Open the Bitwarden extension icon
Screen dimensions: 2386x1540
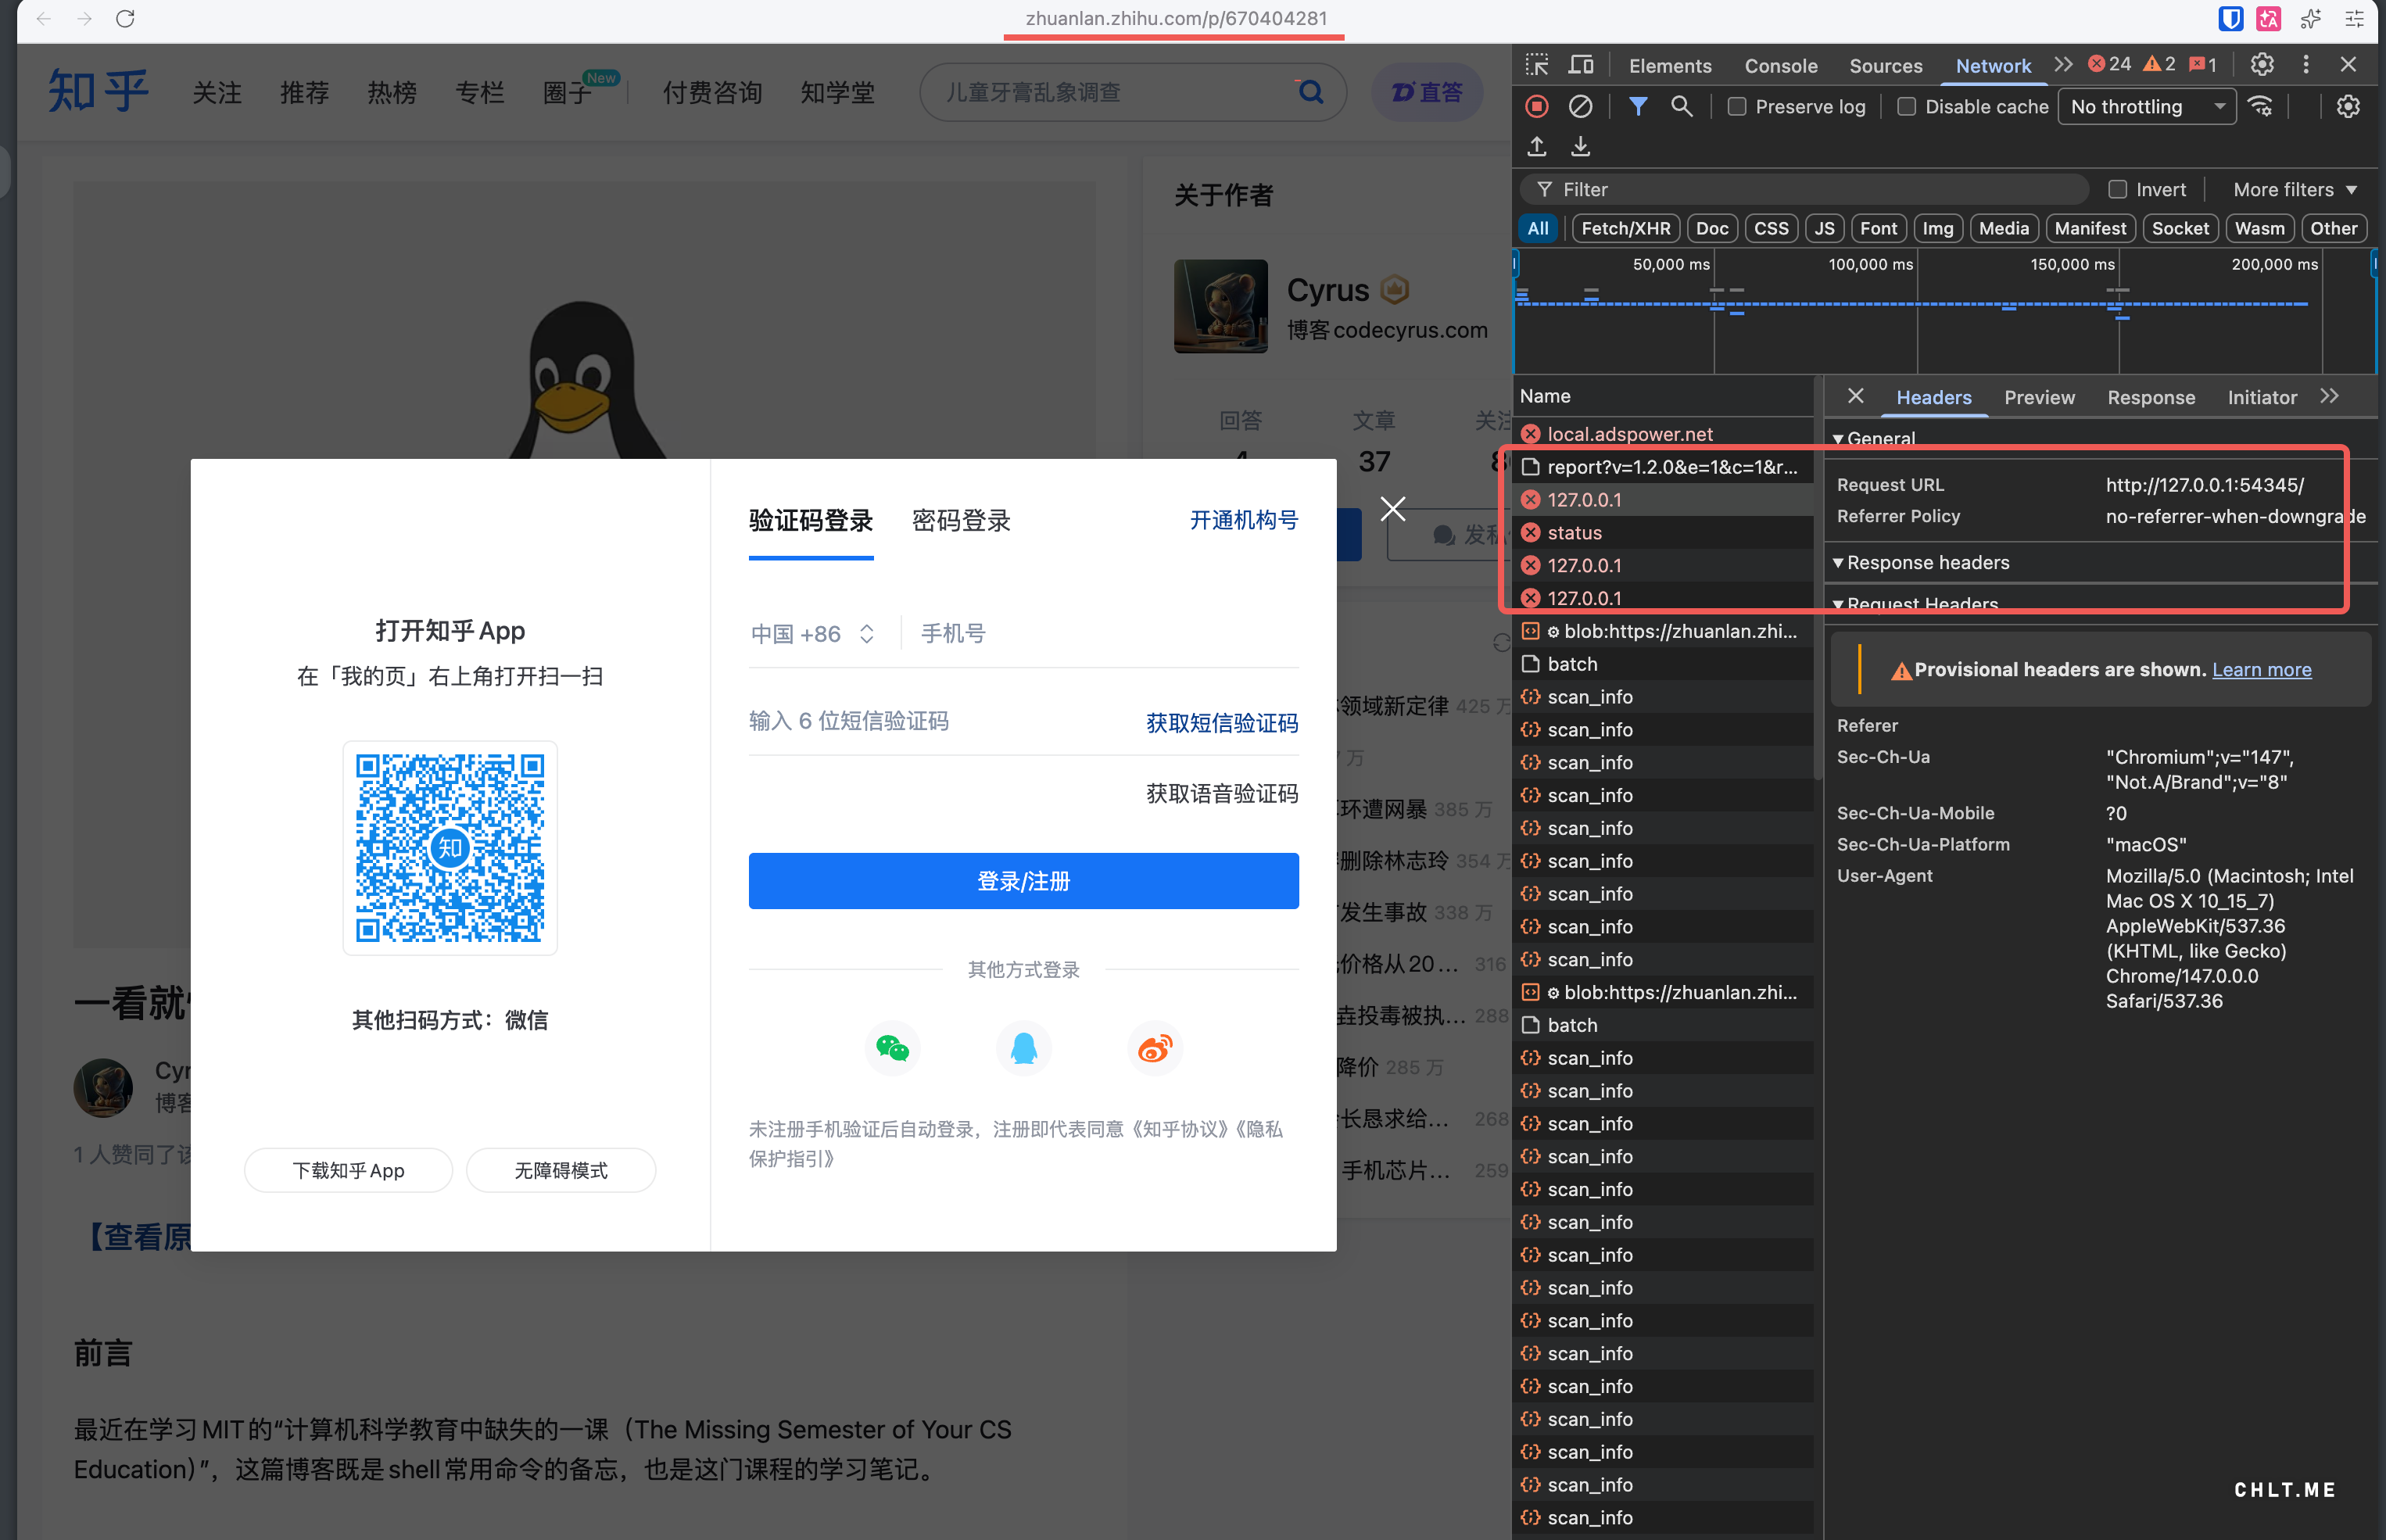coord(2230,19)
